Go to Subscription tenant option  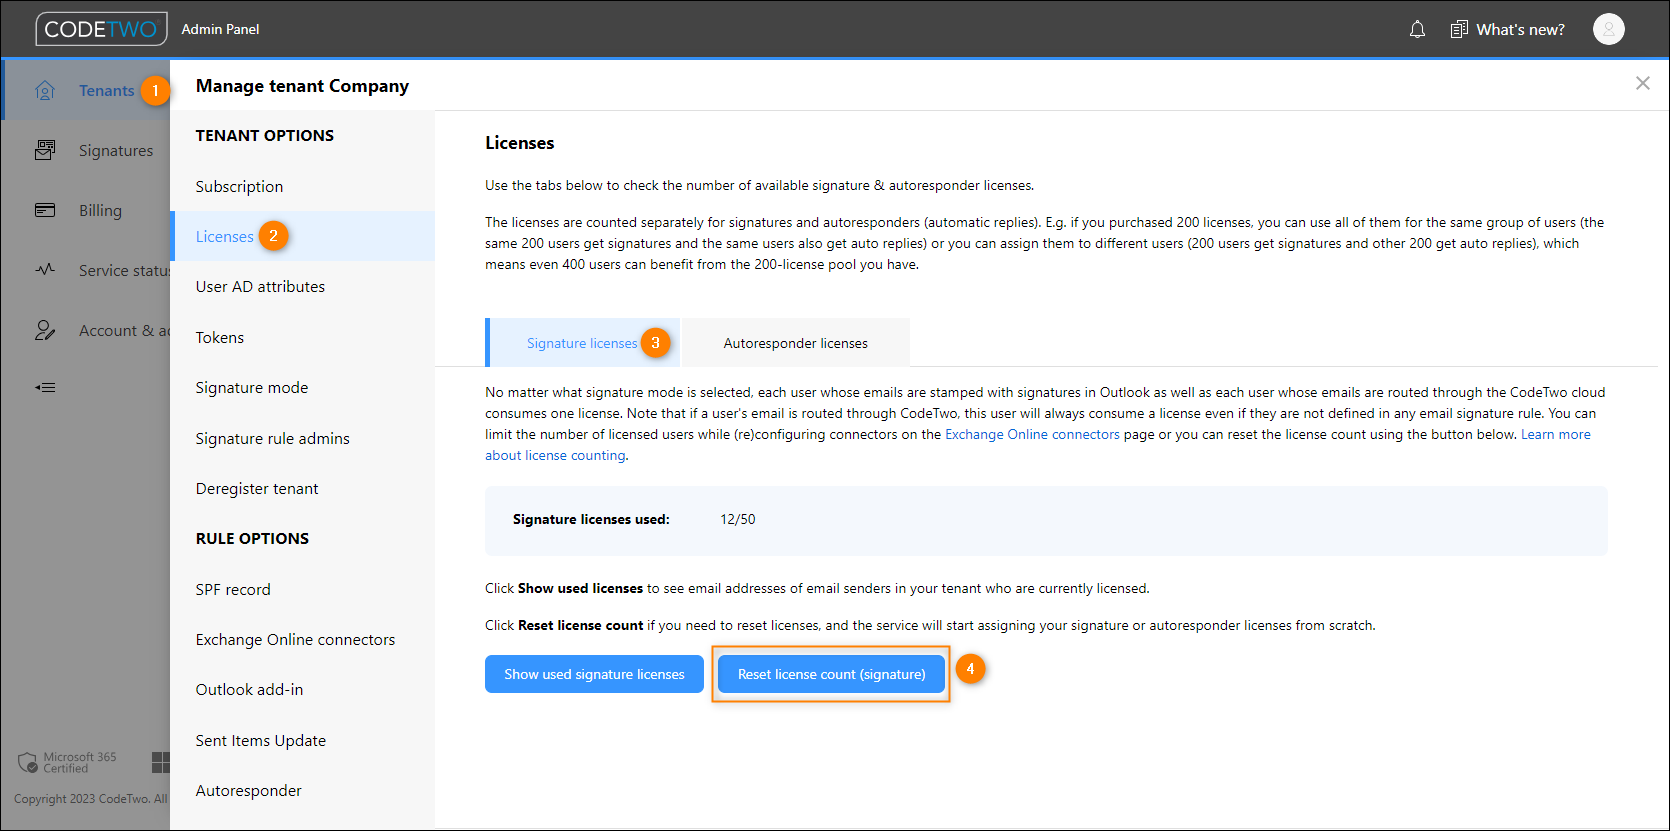pyautogui.click(x=239, y=187)
